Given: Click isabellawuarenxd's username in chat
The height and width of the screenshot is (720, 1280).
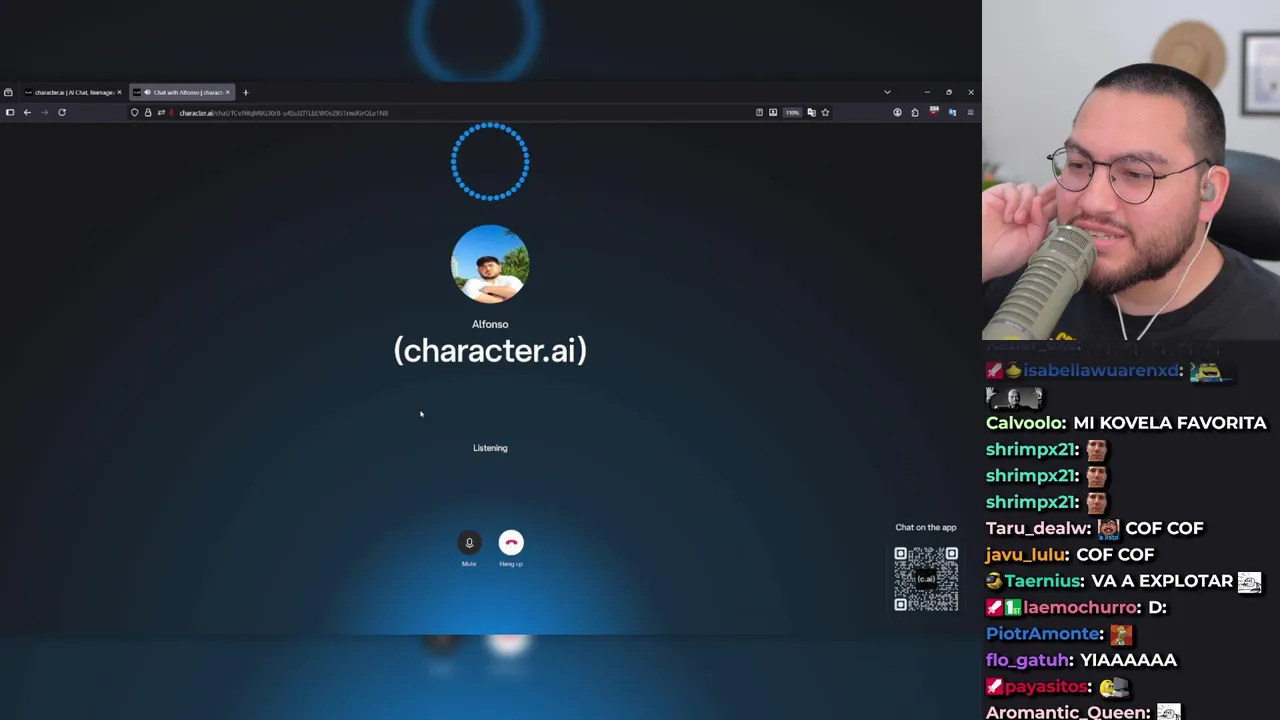Looking at the screenshot, I should (x=1101, y=370).
